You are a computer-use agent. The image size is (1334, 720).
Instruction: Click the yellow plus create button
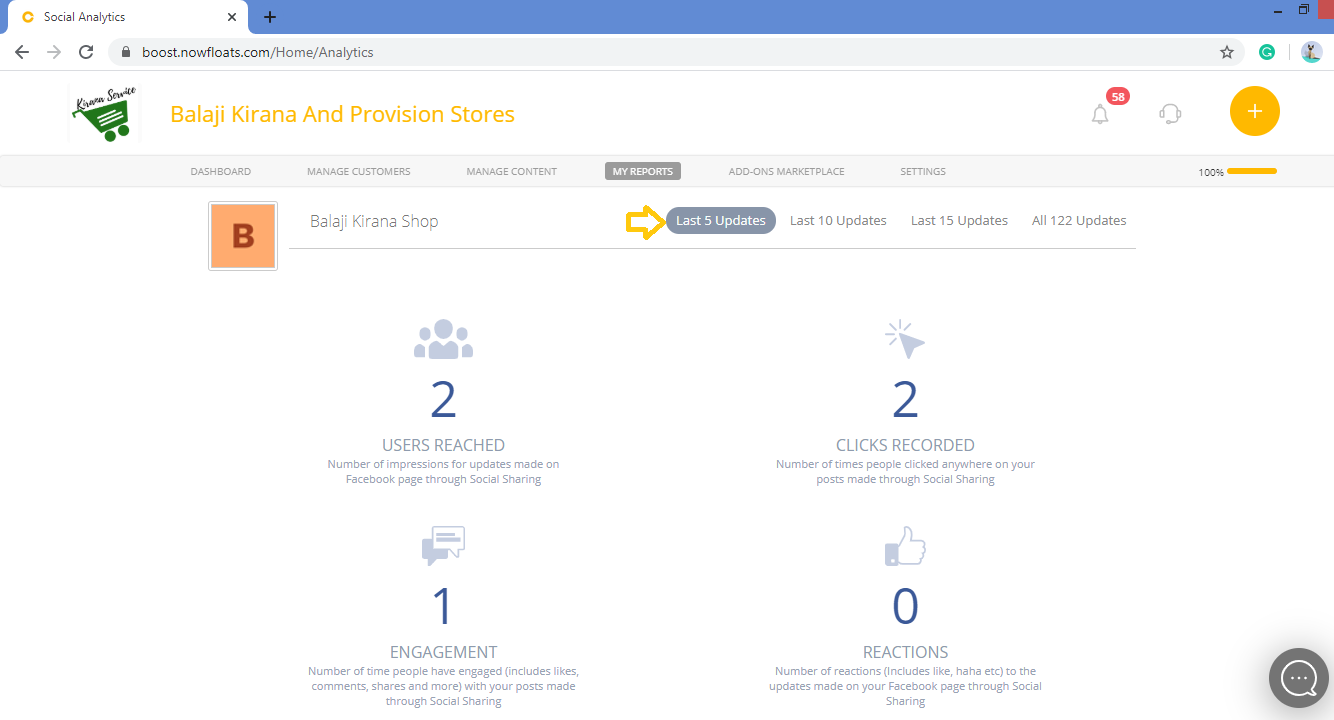click(1255, 111)
